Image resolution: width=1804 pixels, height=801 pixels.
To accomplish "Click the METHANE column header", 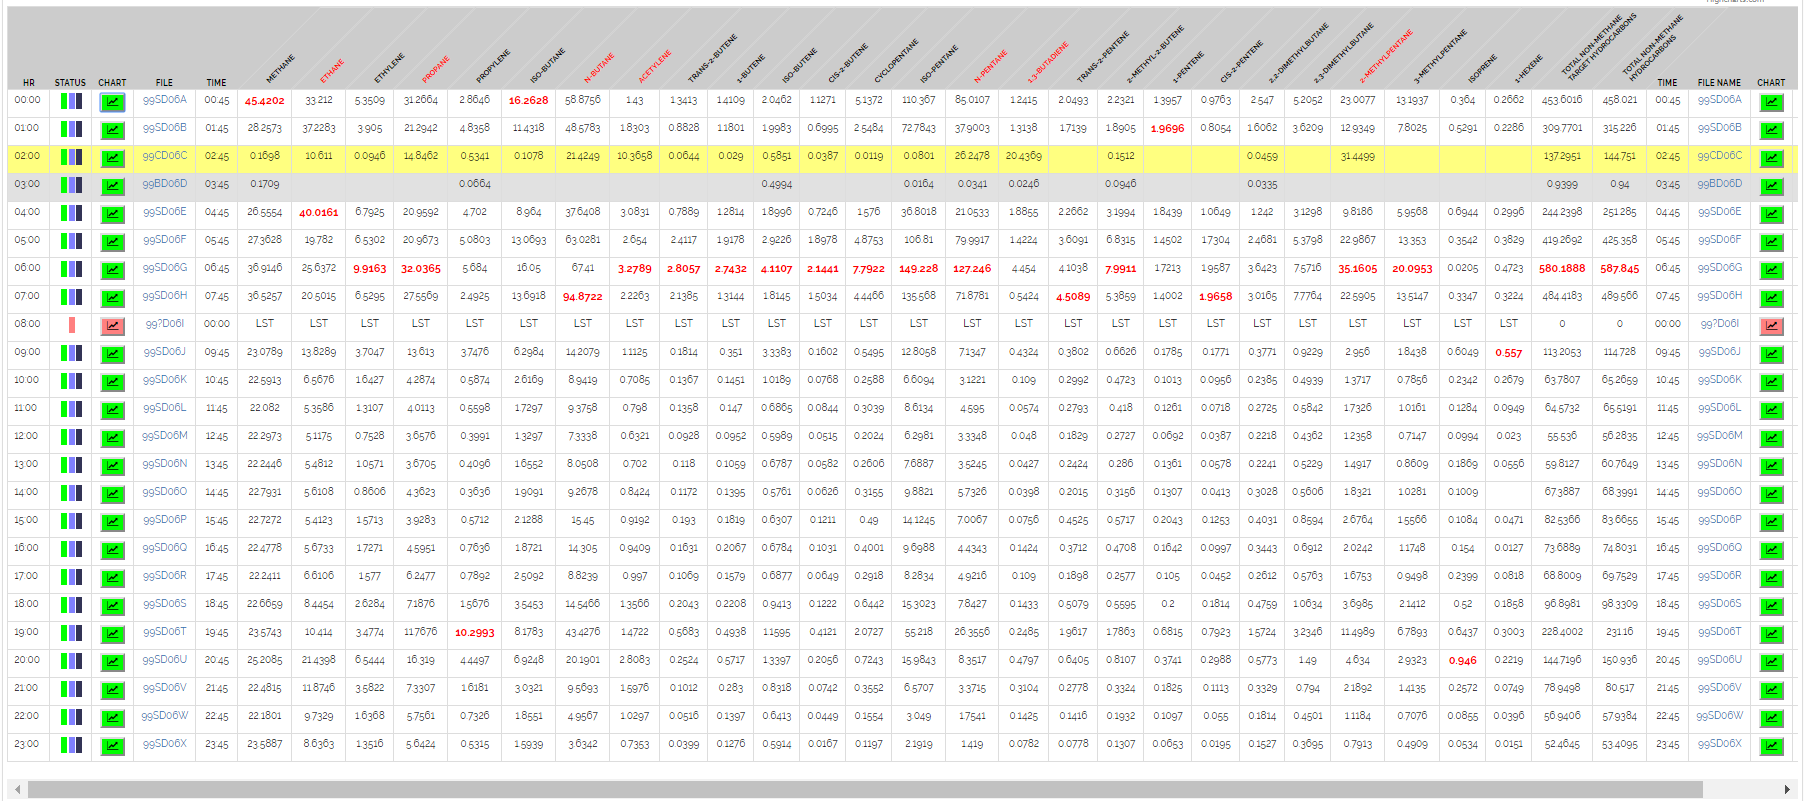I will coord(280,68).
